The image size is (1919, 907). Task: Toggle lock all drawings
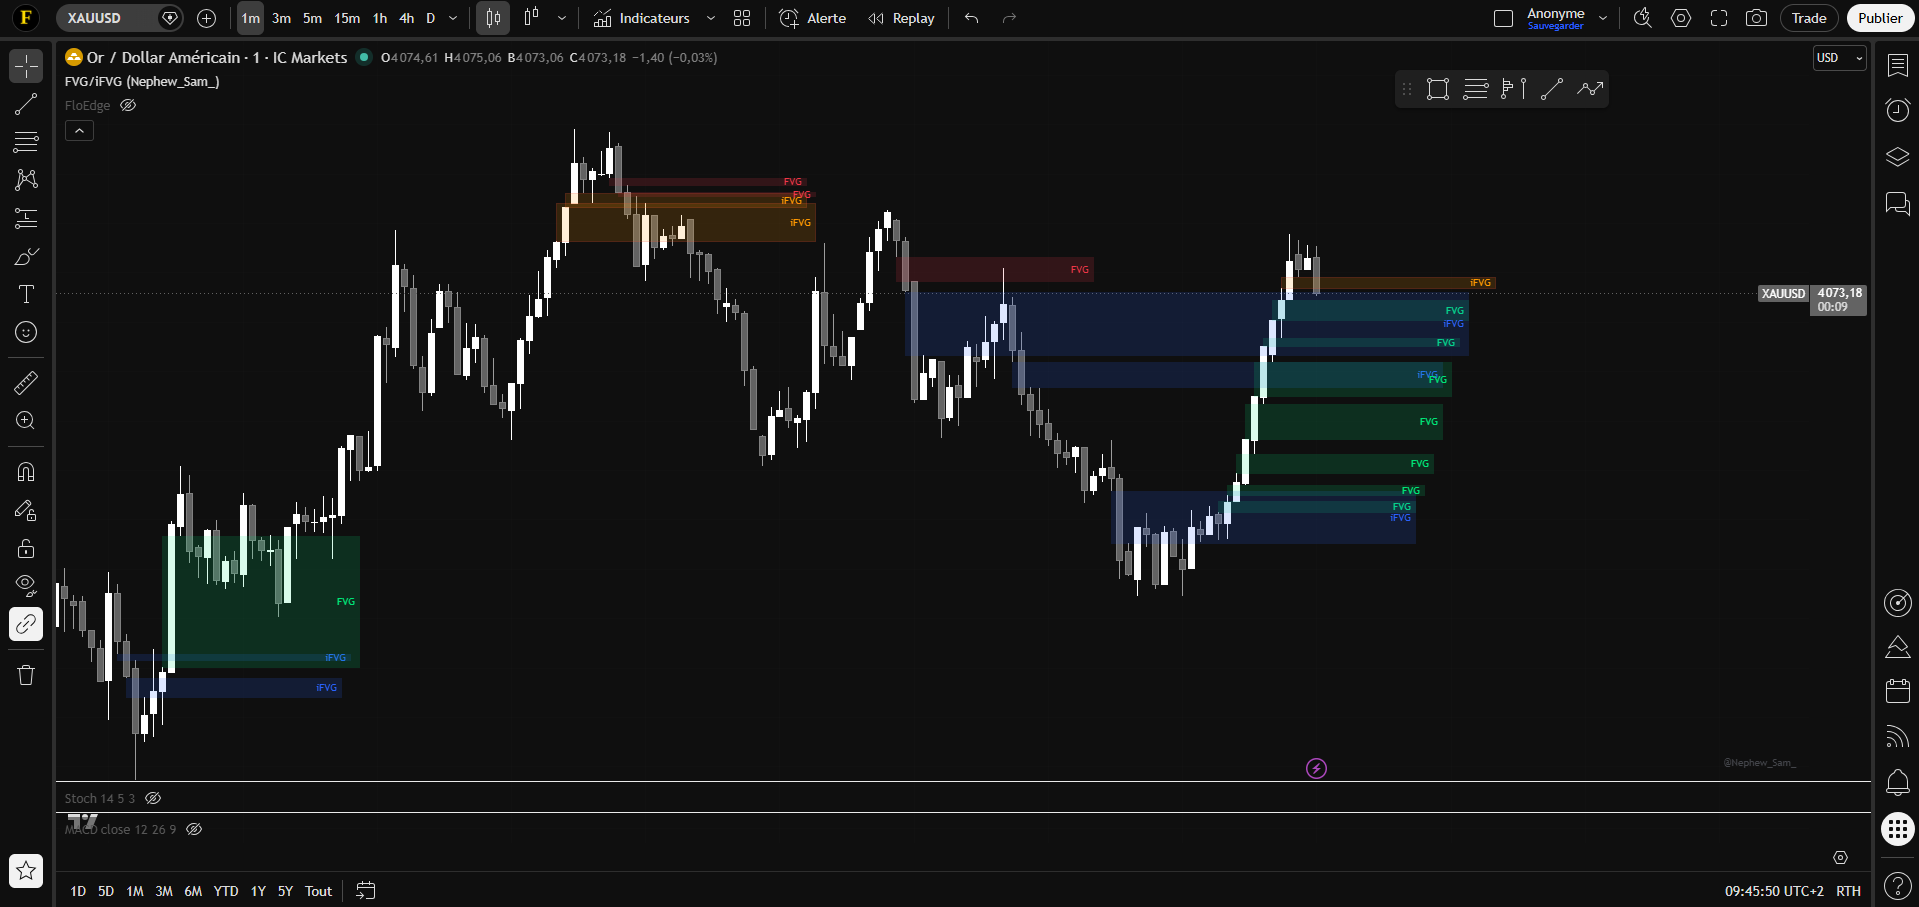26,548
